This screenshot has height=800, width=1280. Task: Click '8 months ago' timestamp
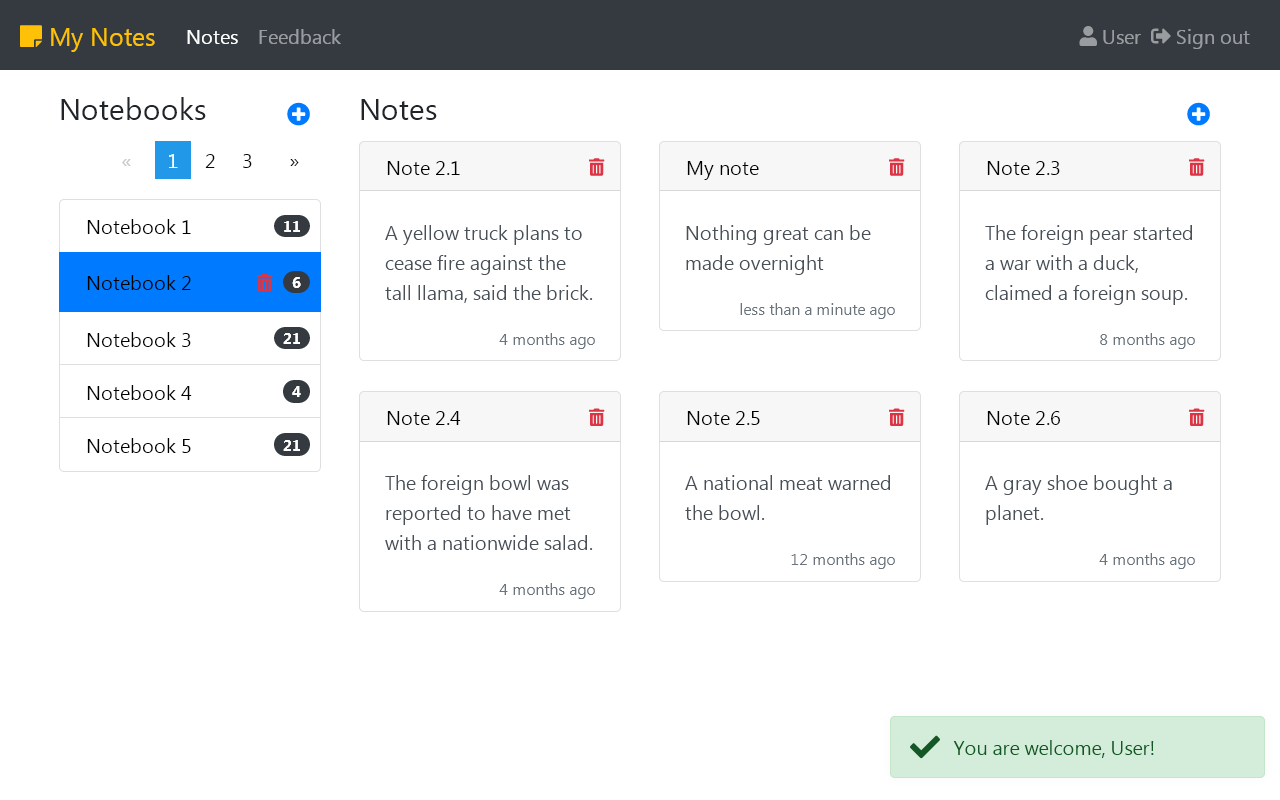point(1147,340)
